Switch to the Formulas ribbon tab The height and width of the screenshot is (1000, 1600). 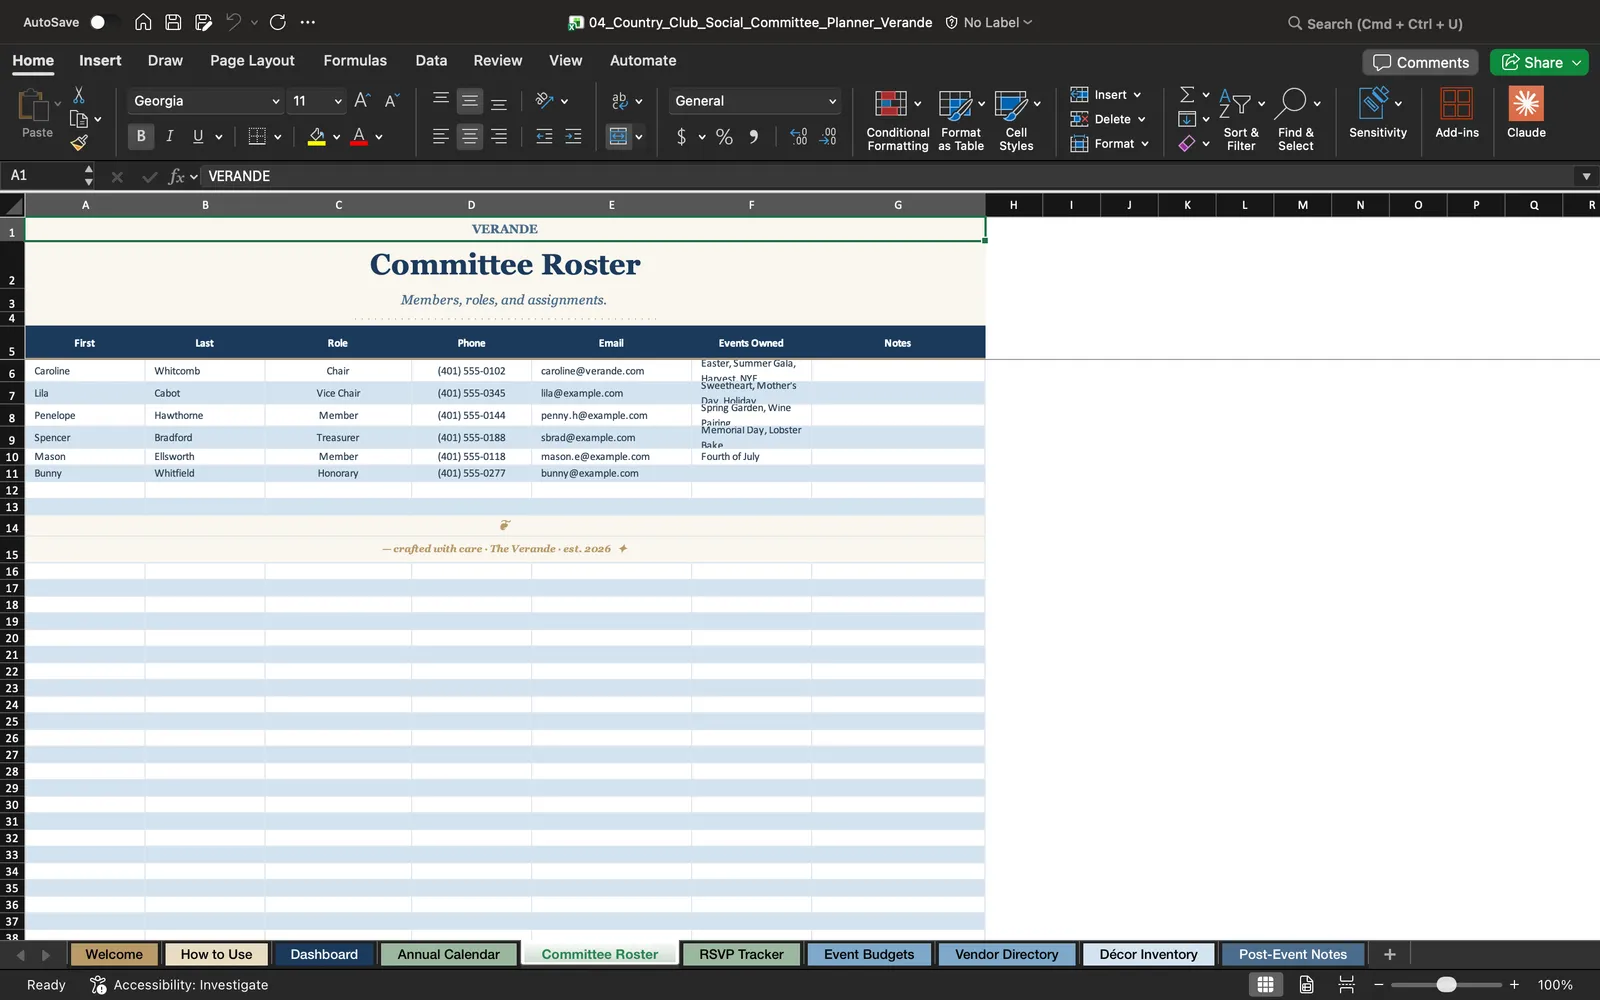[355, 60]
